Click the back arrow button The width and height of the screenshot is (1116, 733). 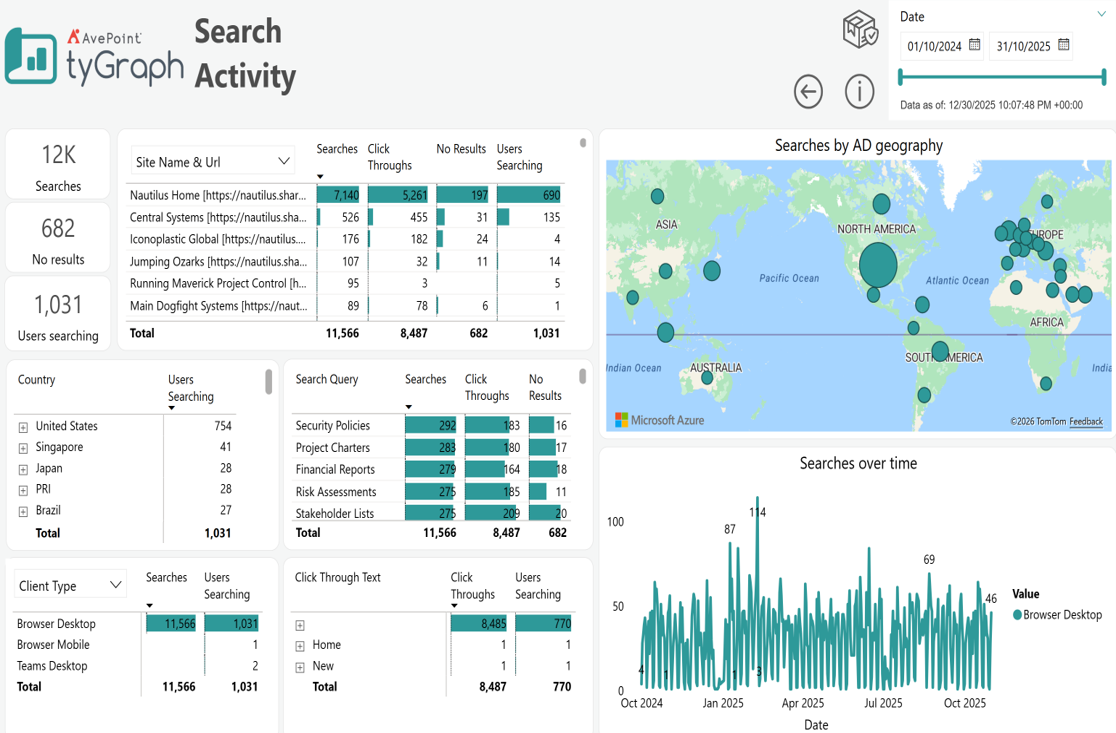click(x=808, y=92)
